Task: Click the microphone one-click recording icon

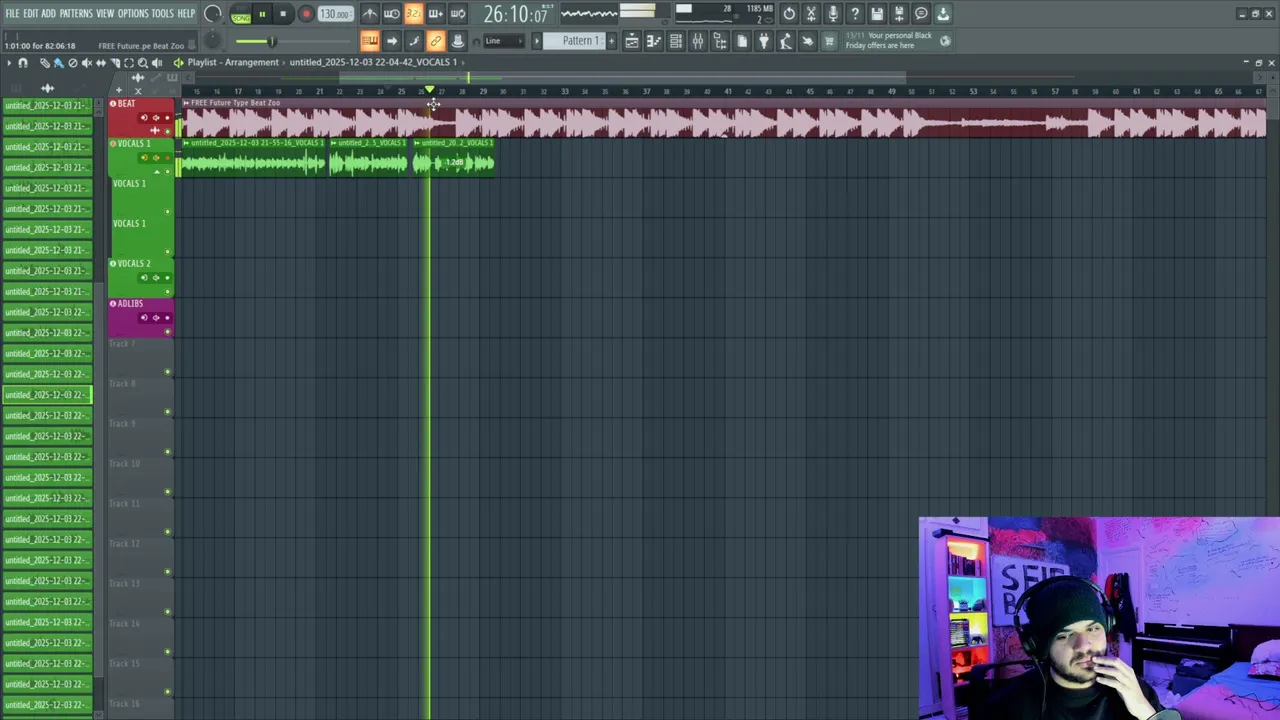Action: 833,14
